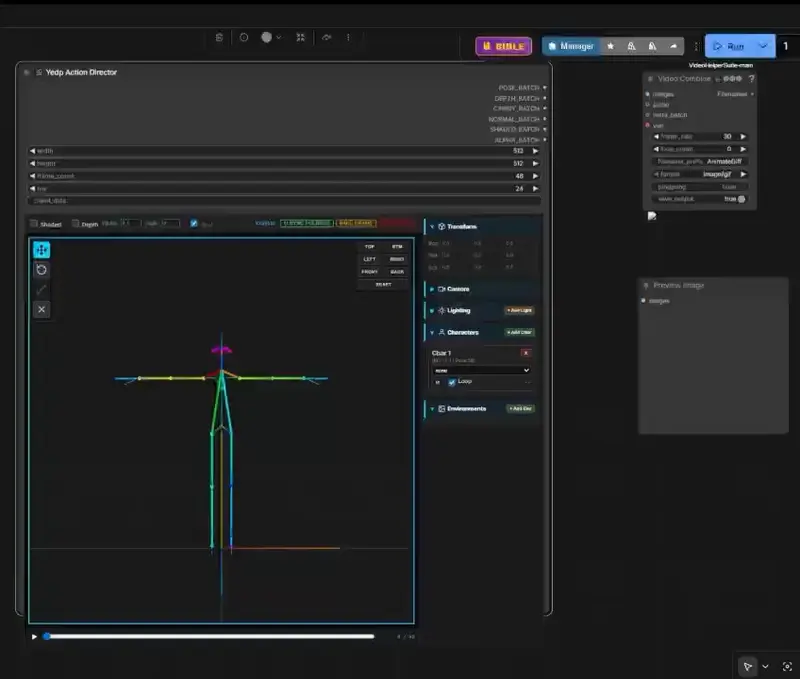Screen dimensions: 800x679
Task: Click the RESET view button
Action: coord(383,285)
